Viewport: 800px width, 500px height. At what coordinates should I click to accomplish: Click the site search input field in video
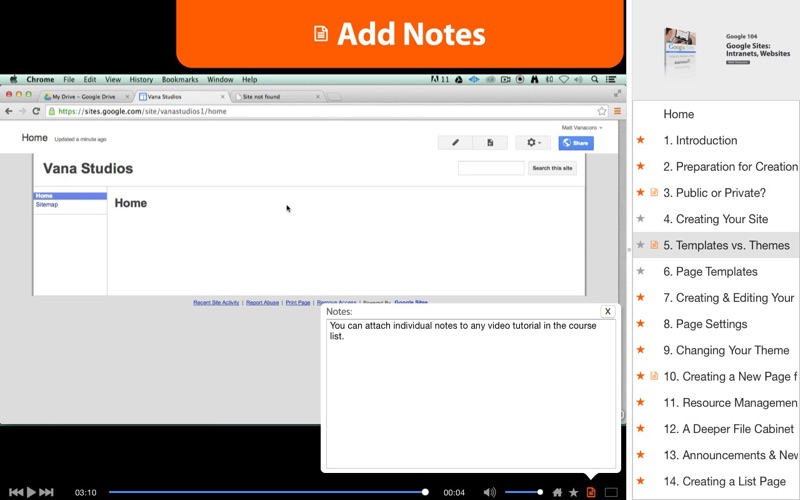click(x=491, y=168)
